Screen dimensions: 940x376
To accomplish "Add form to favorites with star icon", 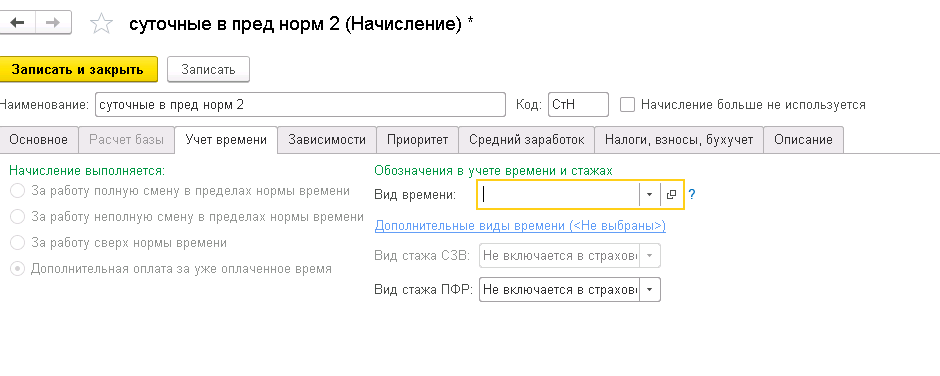I will tap(101, 24).
